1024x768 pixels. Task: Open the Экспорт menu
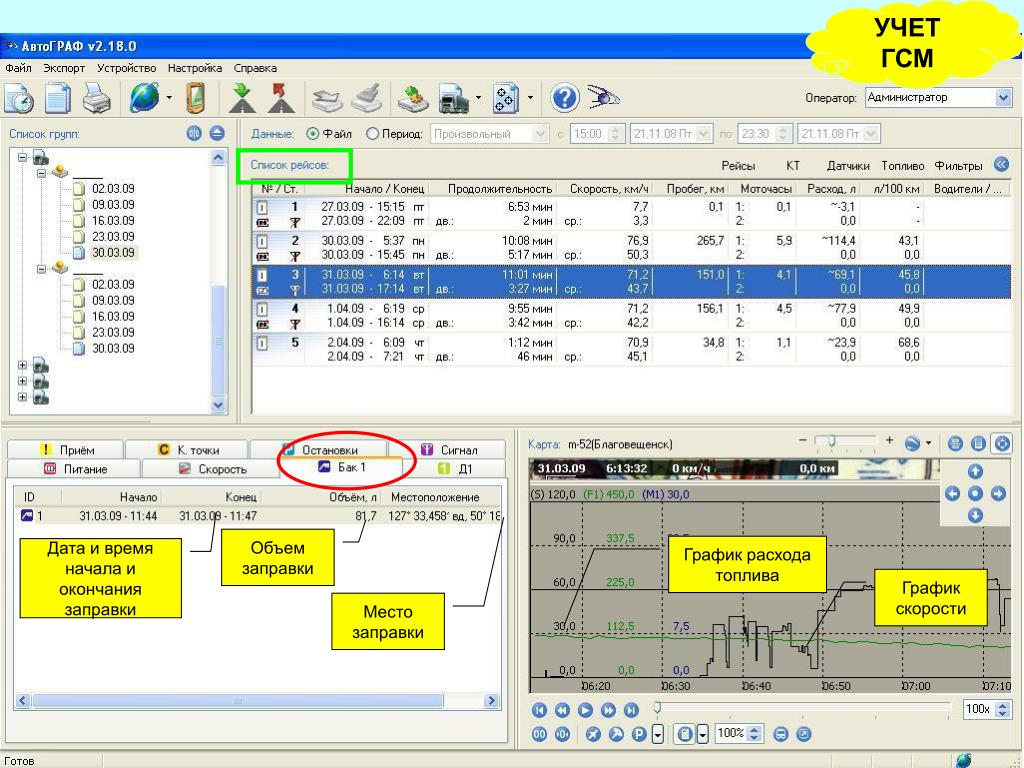coord(64,68)
